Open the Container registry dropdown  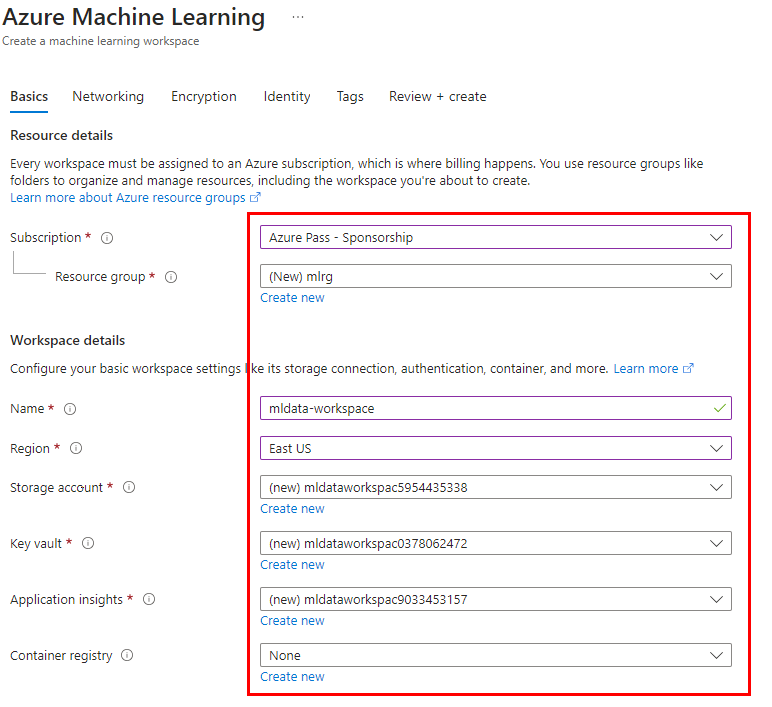click(495, 656)
